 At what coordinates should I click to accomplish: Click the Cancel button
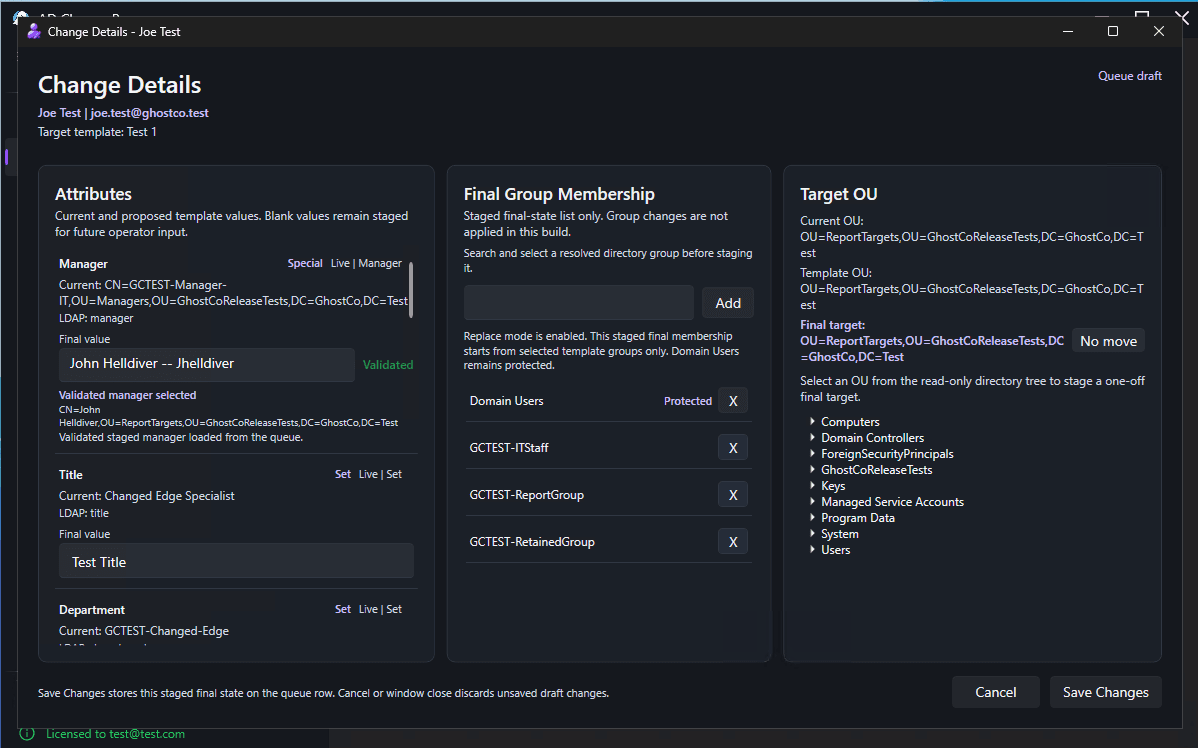point(996,692)
